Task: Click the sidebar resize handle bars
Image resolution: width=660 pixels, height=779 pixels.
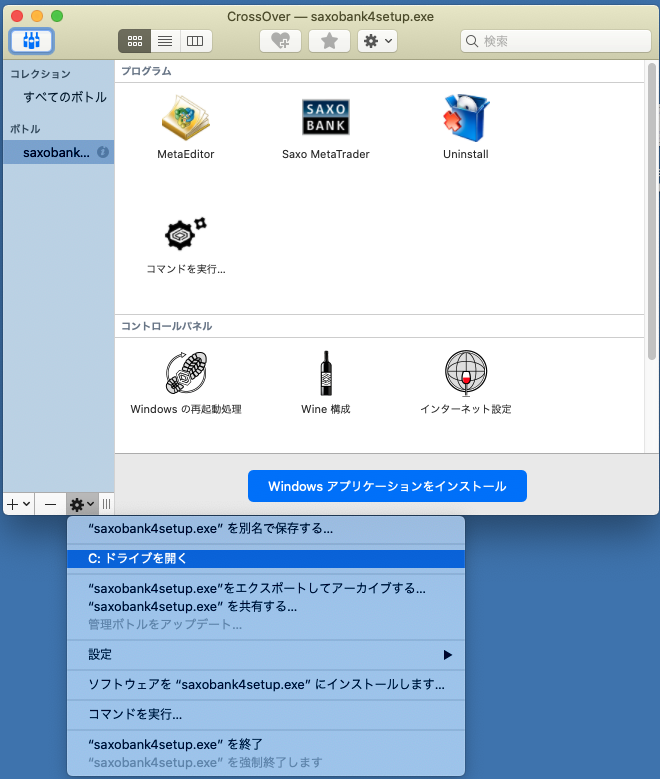Action: click(x=106, y=504)
